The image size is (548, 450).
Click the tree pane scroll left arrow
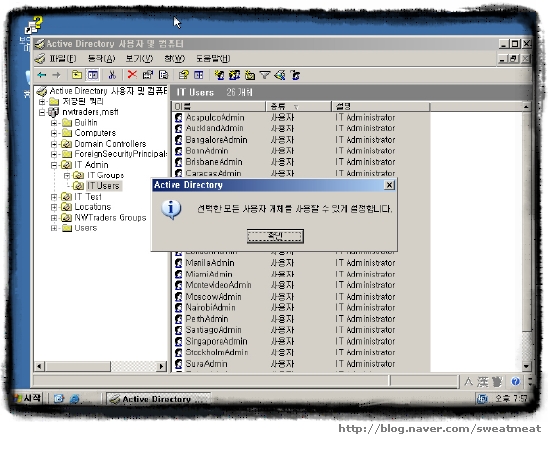(39, 366)
